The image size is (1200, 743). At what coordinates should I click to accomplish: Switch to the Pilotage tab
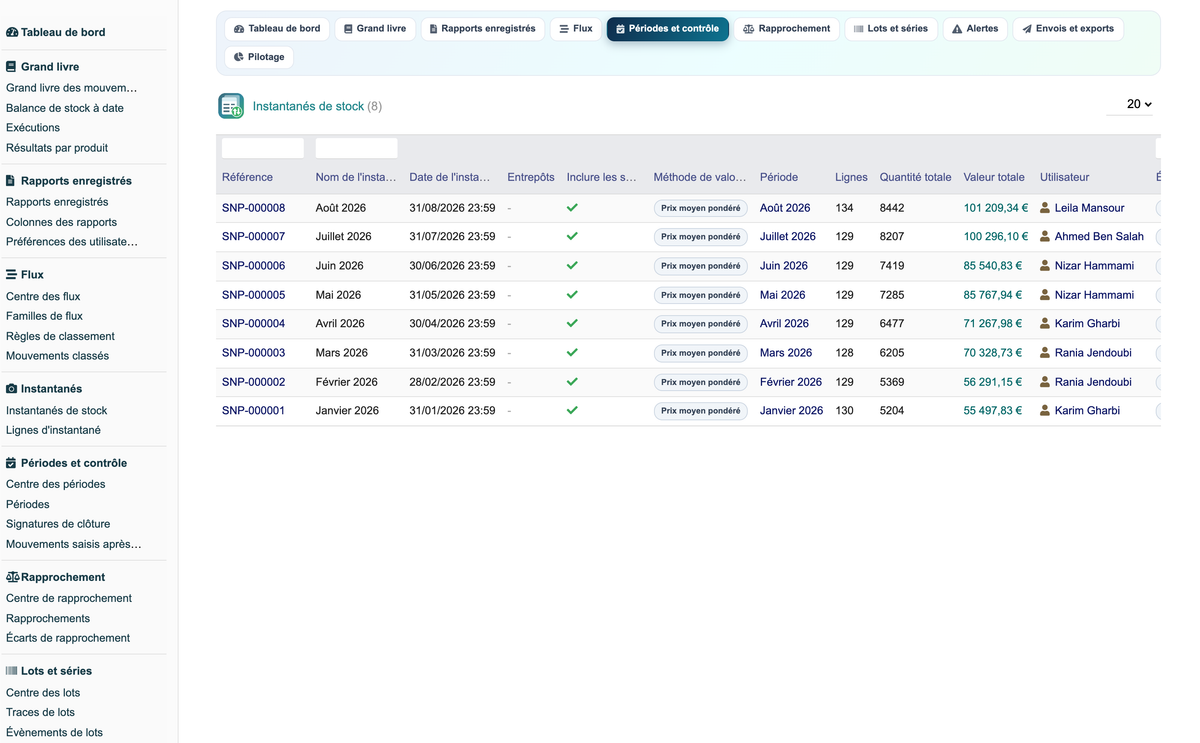(x=259, y=57)
